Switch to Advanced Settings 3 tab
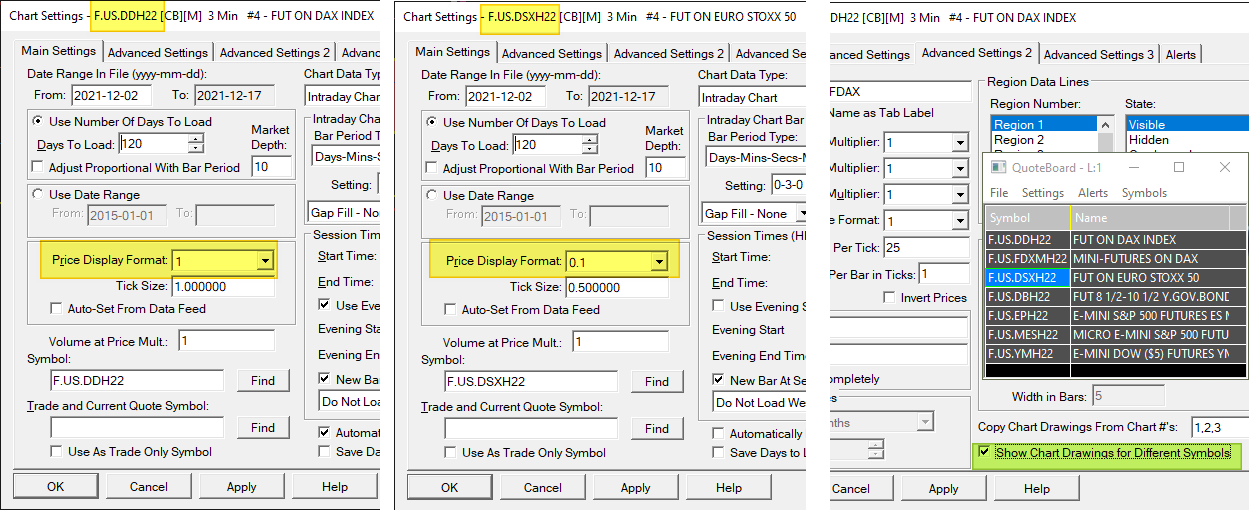Viewport: 1250px width, 510px height. click(1098, 54)
